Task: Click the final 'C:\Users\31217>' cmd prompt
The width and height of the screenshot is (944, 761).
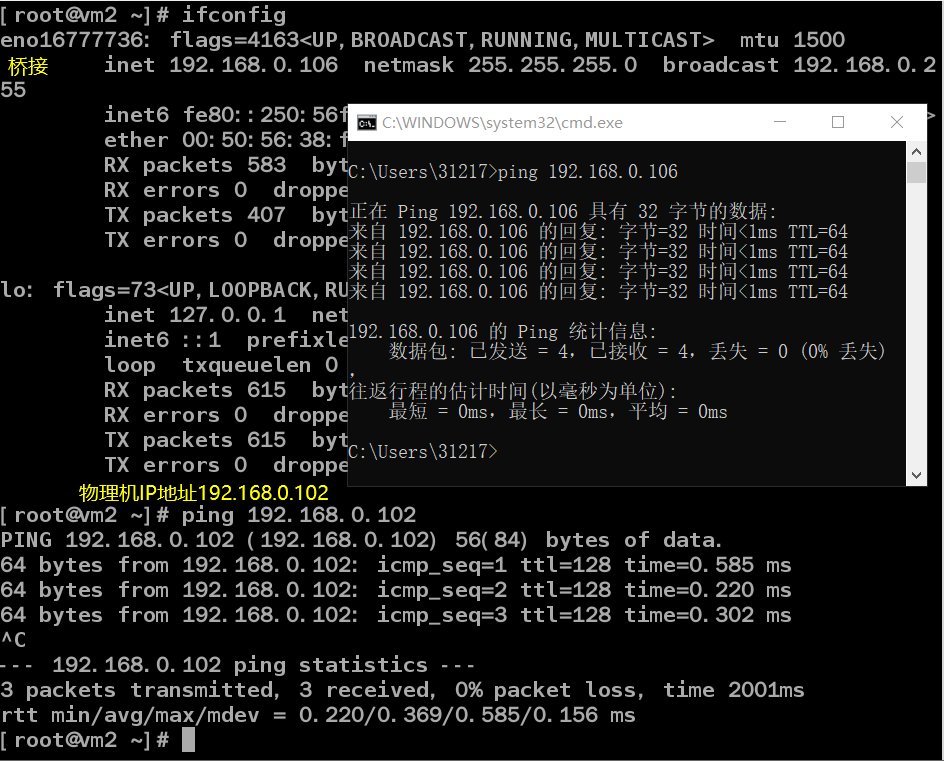Action: tap(423, 452)
